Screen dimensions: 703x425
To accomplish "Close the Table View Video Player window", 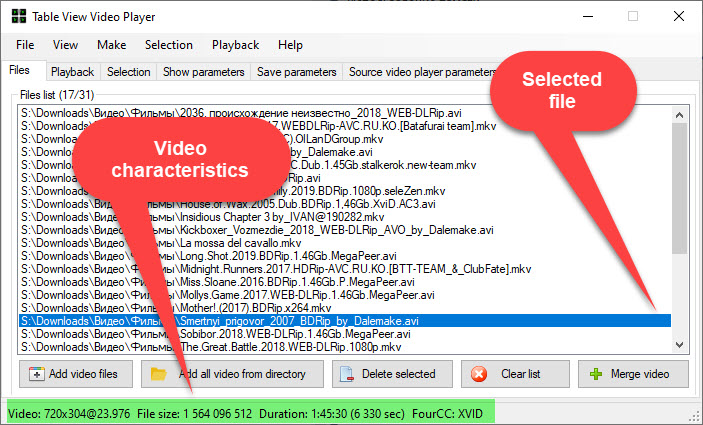I will point(679,17).
